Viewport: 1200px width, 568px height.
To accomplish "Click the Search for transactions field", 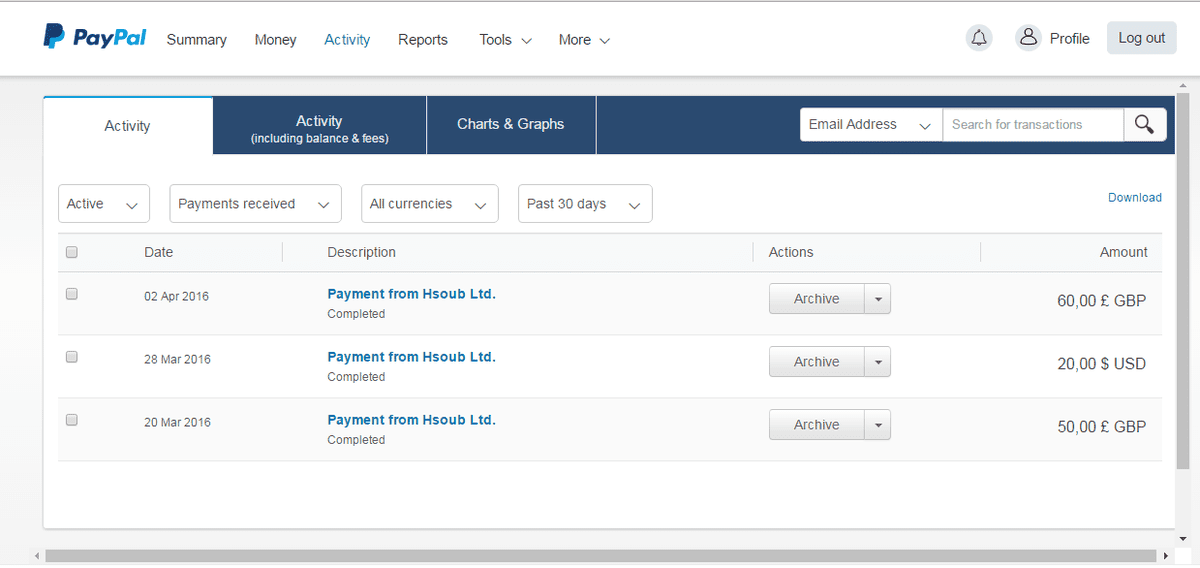I will tap(1033, 124).
